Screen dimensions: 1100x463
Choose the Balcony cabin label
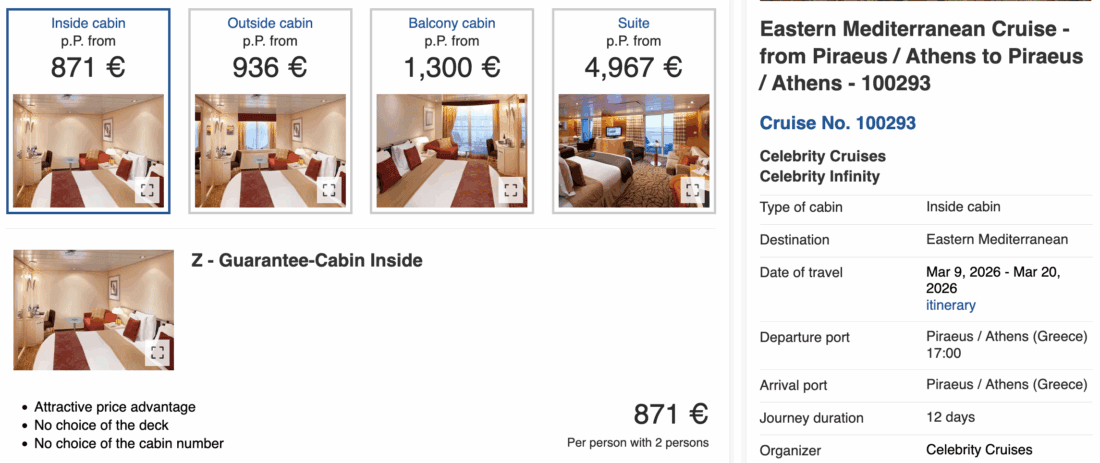pos(452,22)
